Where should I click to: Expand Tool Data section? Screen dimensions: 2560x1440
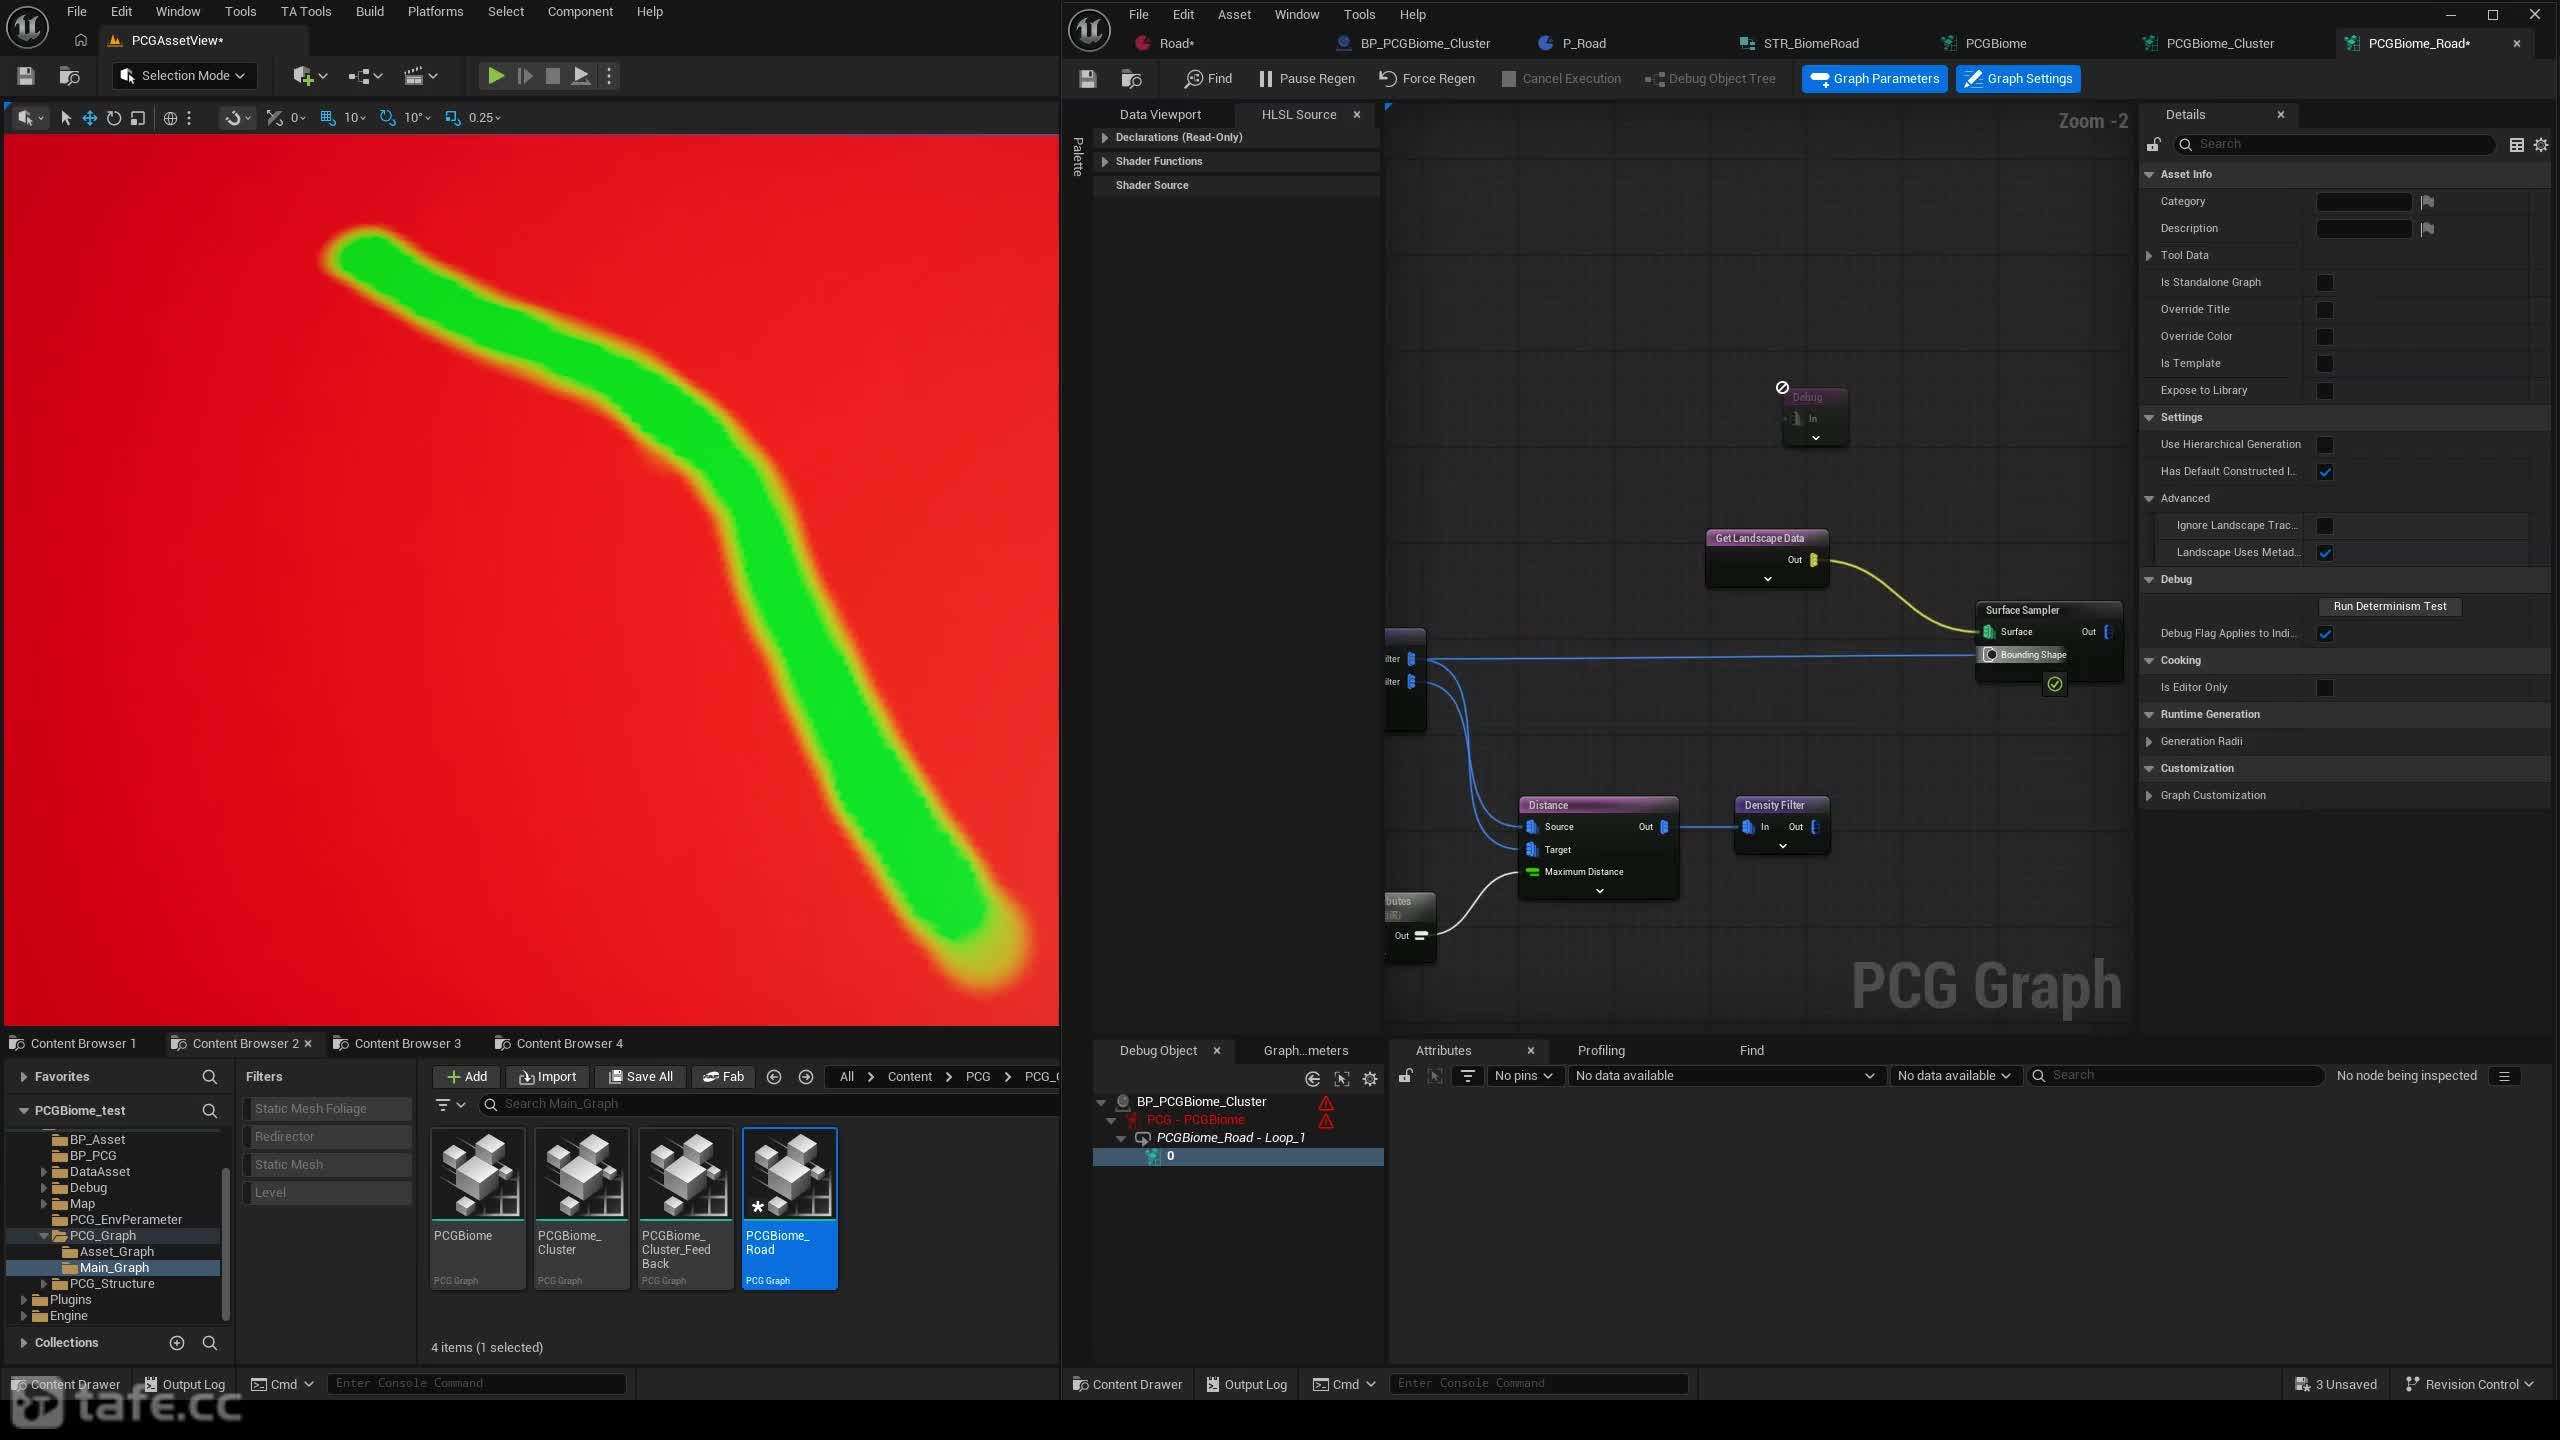point(2149,256)
